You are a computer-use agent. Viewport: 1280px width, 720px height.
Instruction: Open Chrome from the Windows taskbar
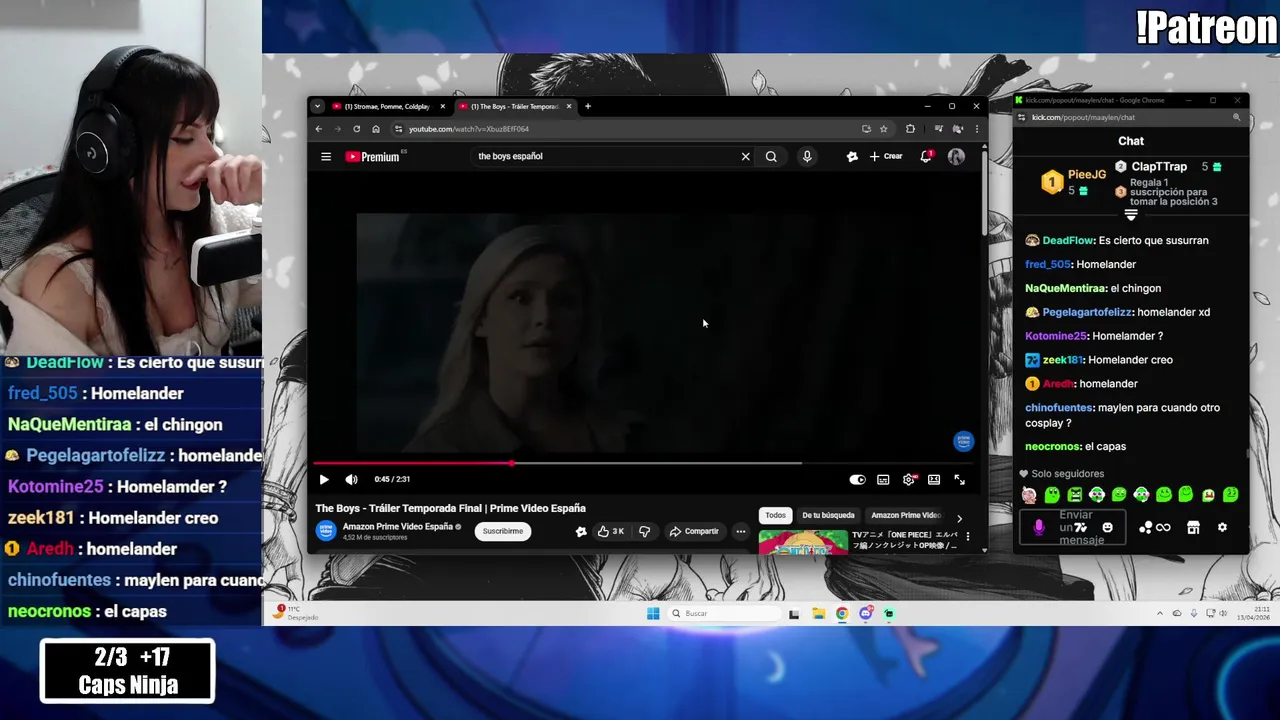click(842, 614)
